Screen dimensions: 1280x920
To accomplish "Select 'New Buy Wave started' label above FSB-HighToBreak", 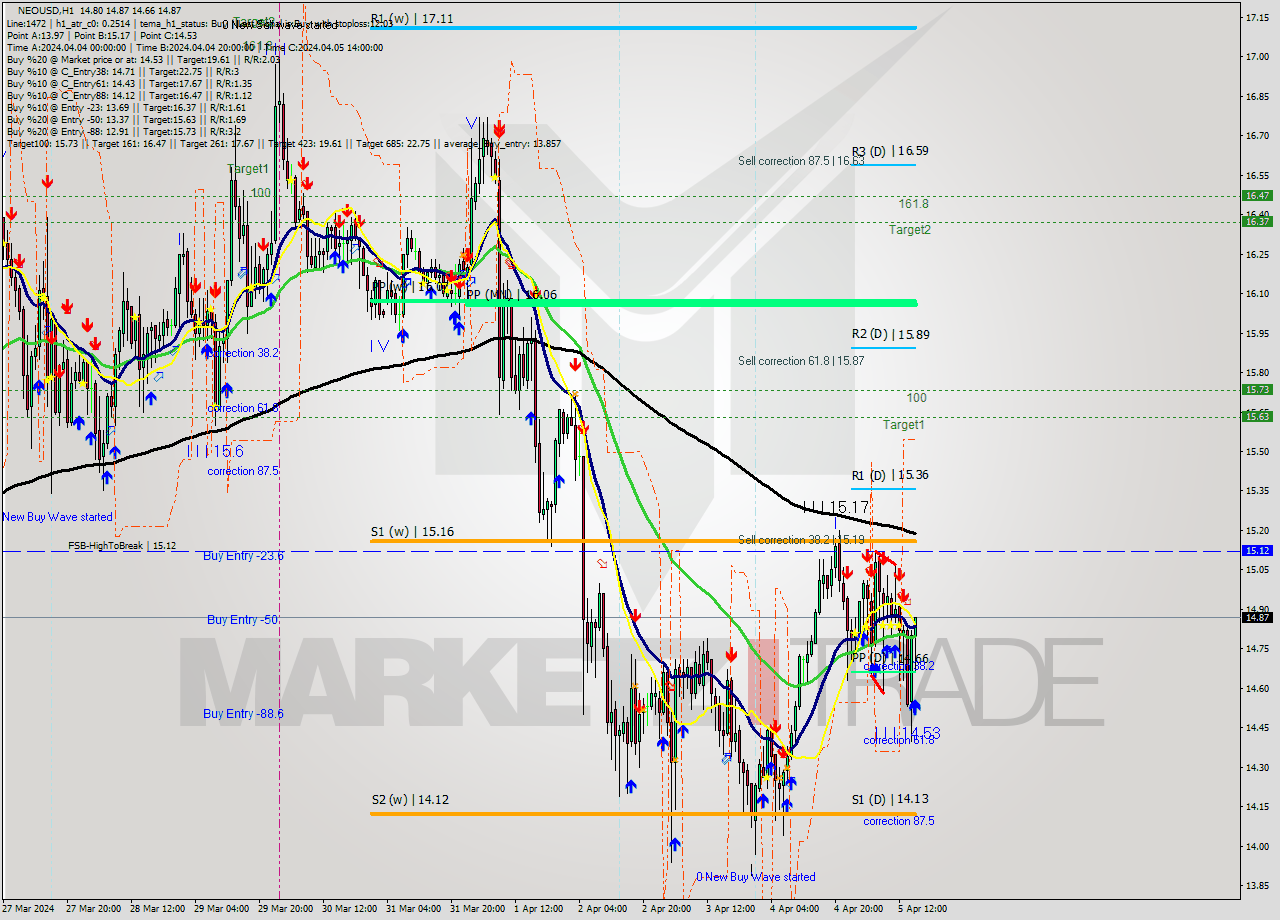I will click(x=57, y=517).
